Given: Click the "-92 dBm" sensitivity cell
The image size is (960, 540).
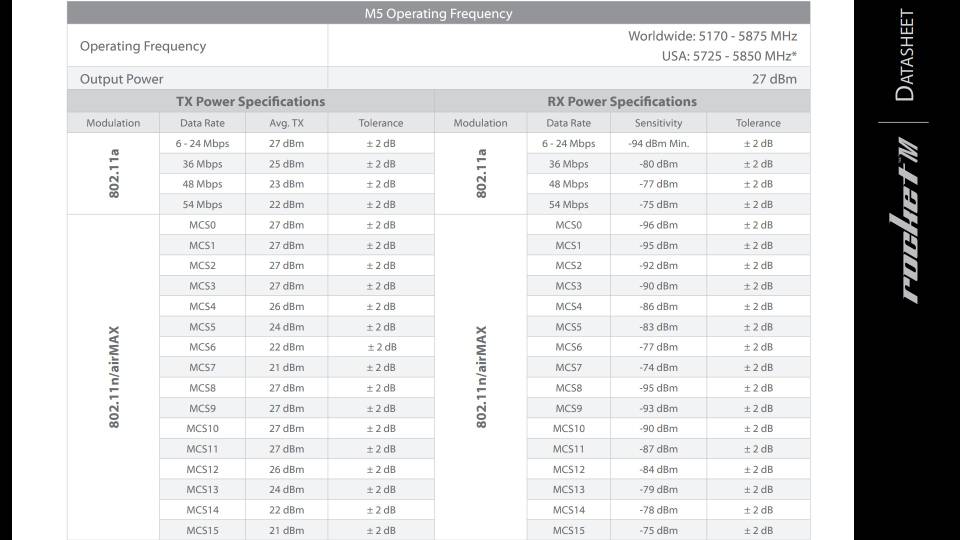Looking at the screenshot, I should click(658, 266).
